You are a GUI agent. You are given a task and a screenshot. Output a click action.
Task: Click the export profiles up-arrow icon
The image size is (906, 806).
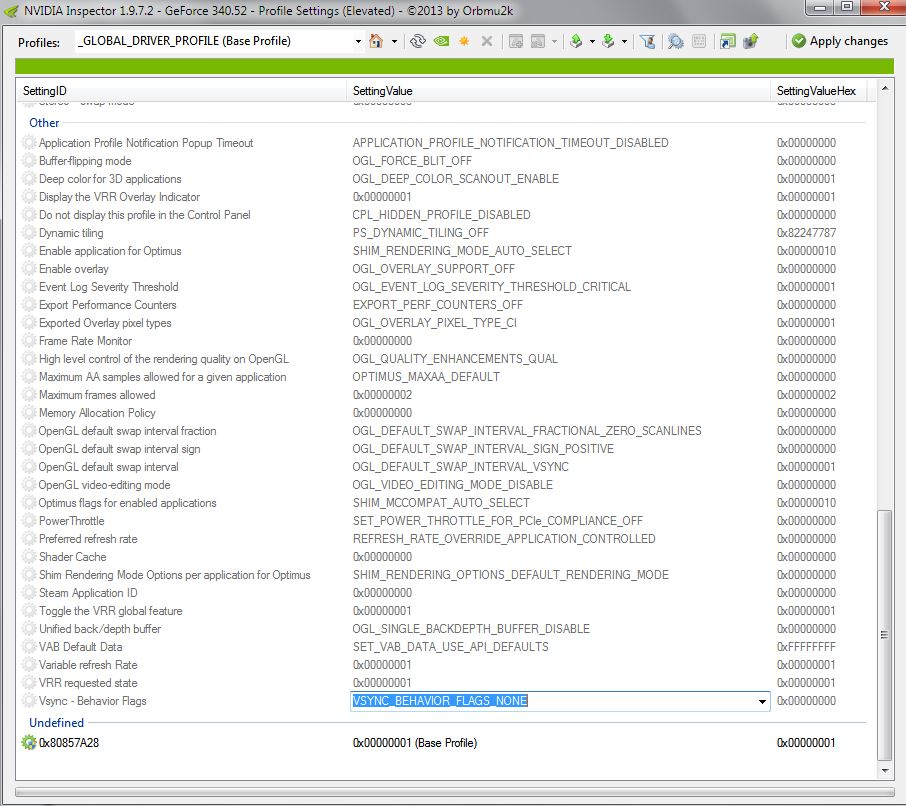[x=576, y=41]
